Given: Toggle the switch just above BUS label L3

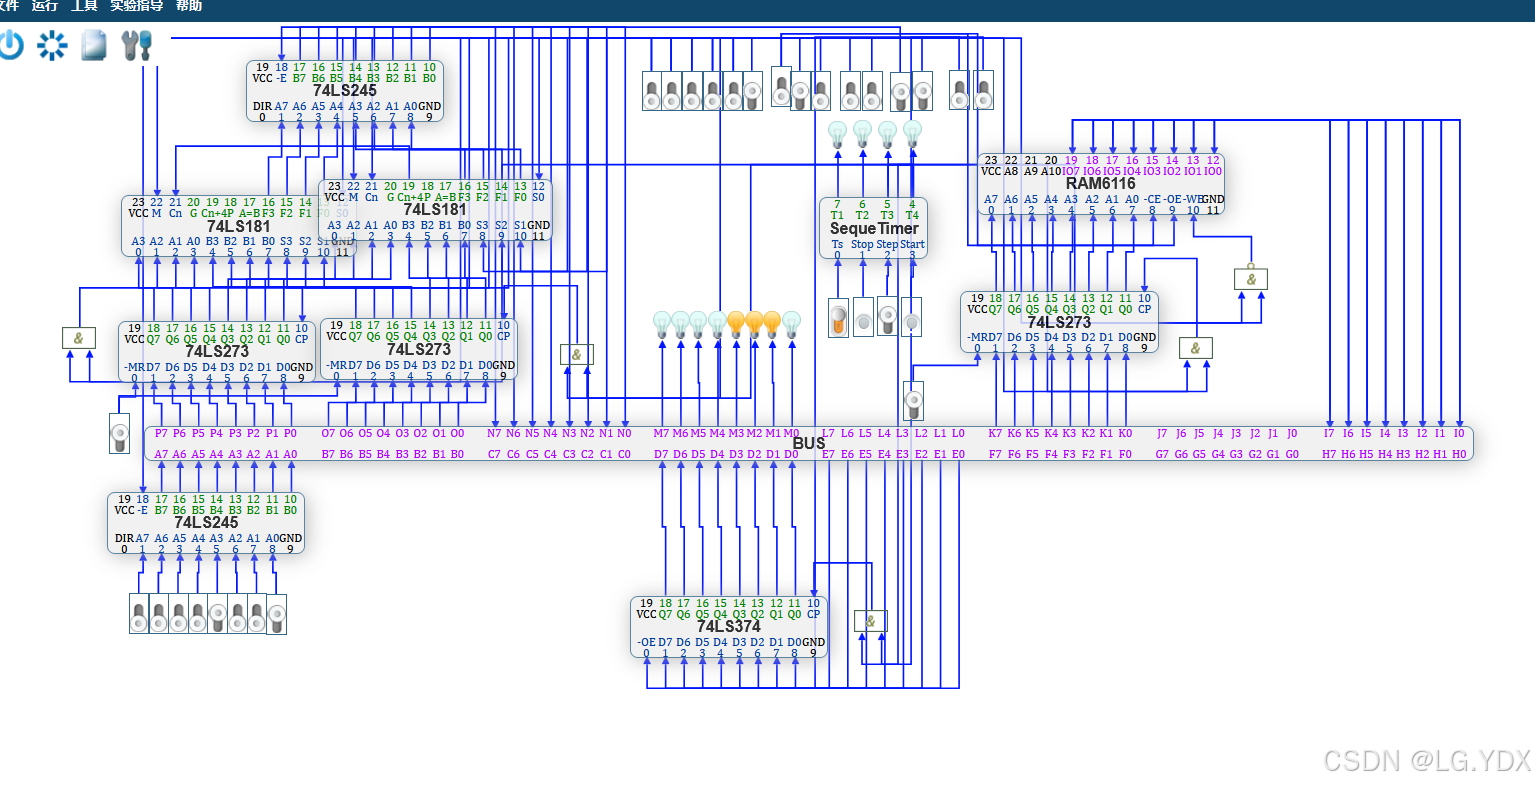Looking at the screenshot, I should (x=913, y=401).
